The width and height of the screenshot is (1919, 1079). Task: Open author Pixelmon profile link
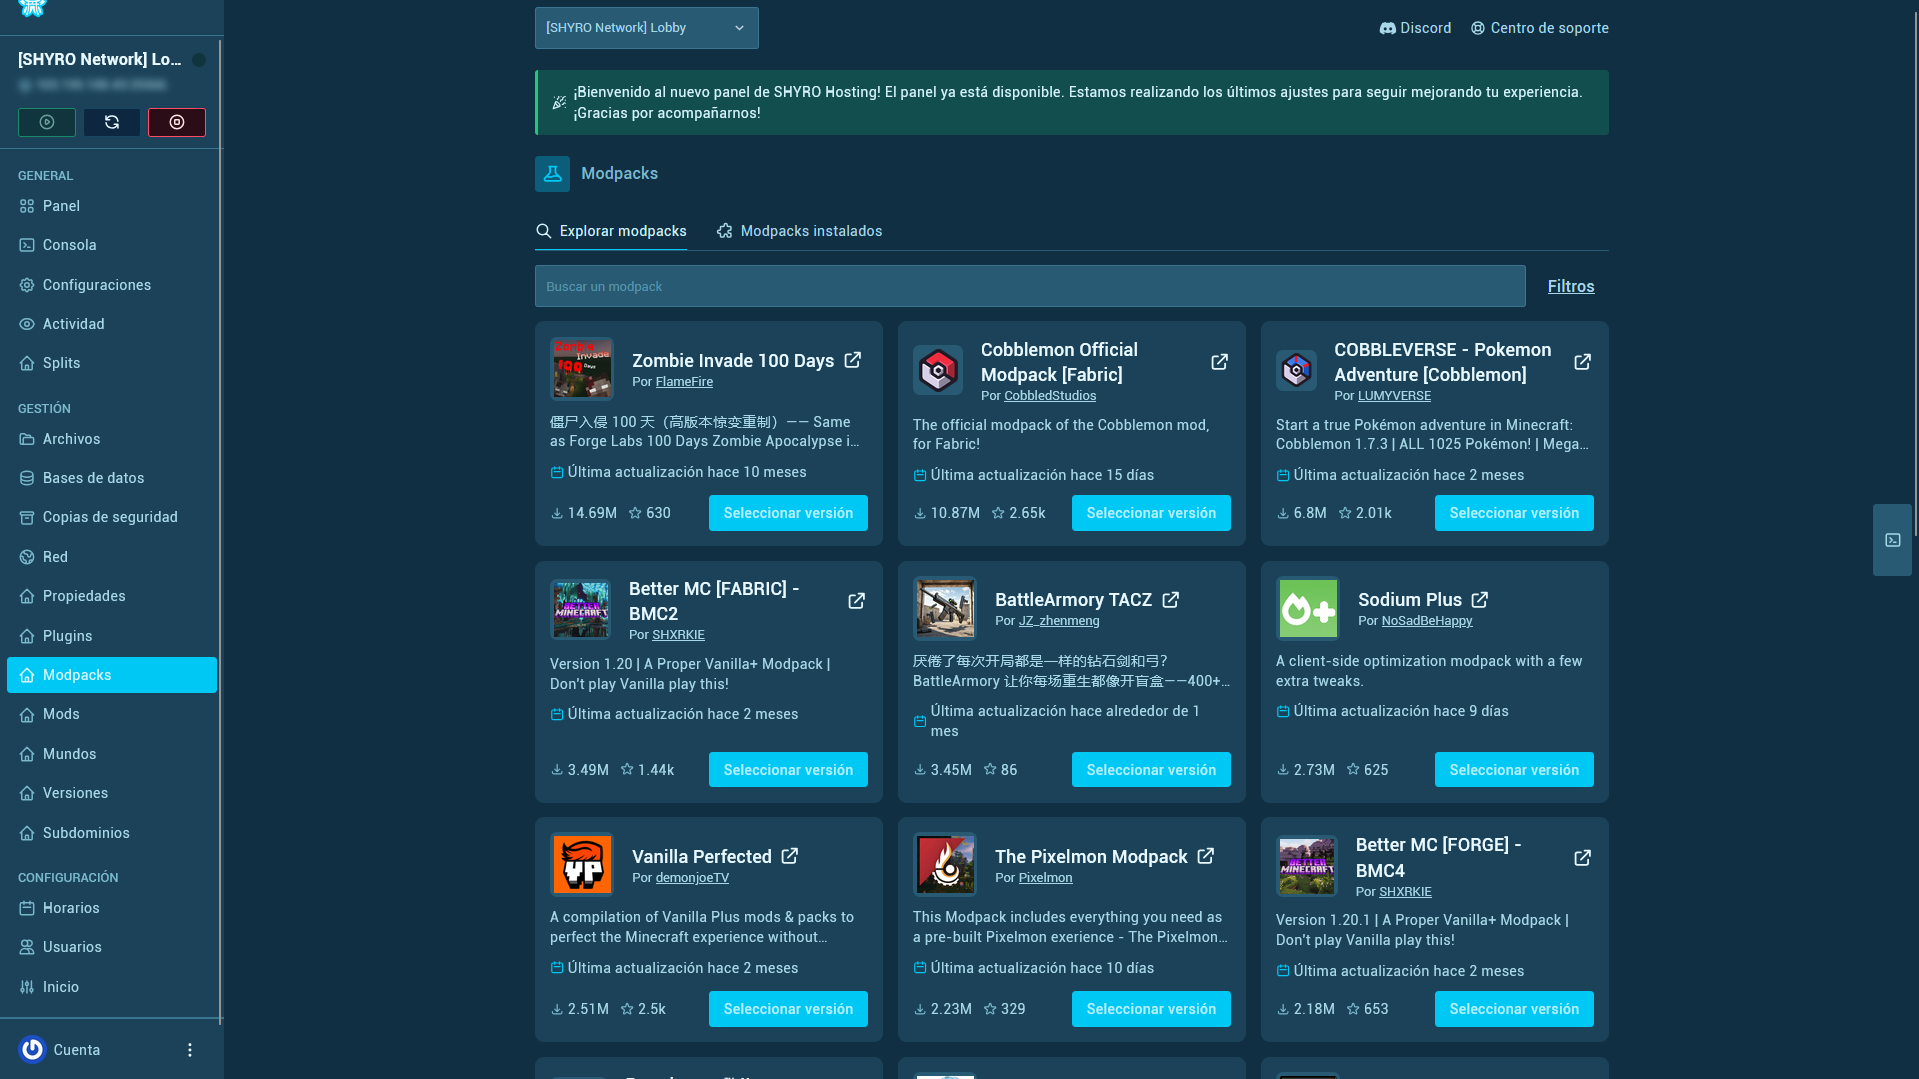[1045, 878]
